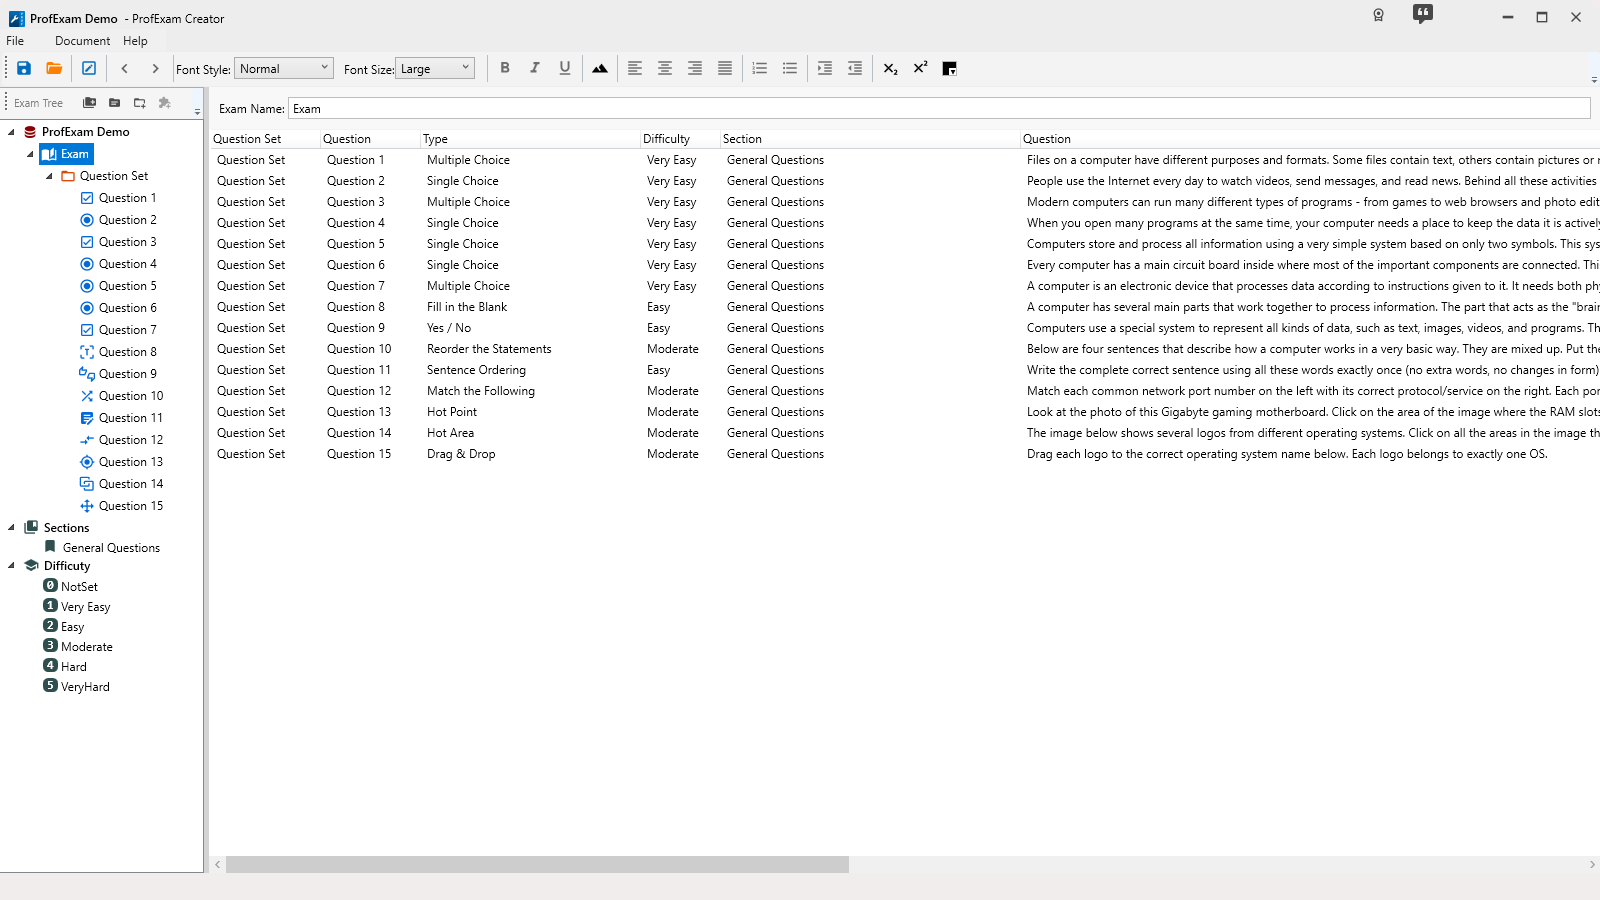1600x900 pixels.
Task: Align text left
Action: tap(635, 68)
